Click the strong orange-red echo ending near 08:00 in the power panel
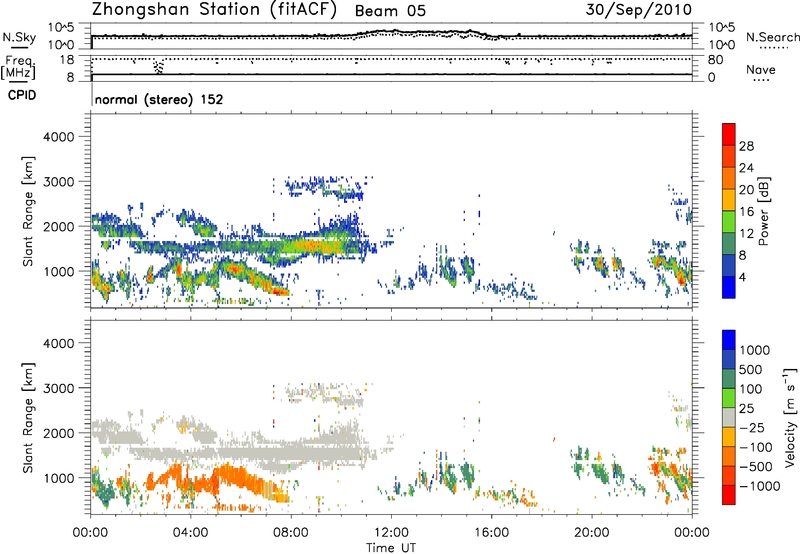The height and width of the screenshot is (554, 800). pyautogui.click(x=280, y=291)
